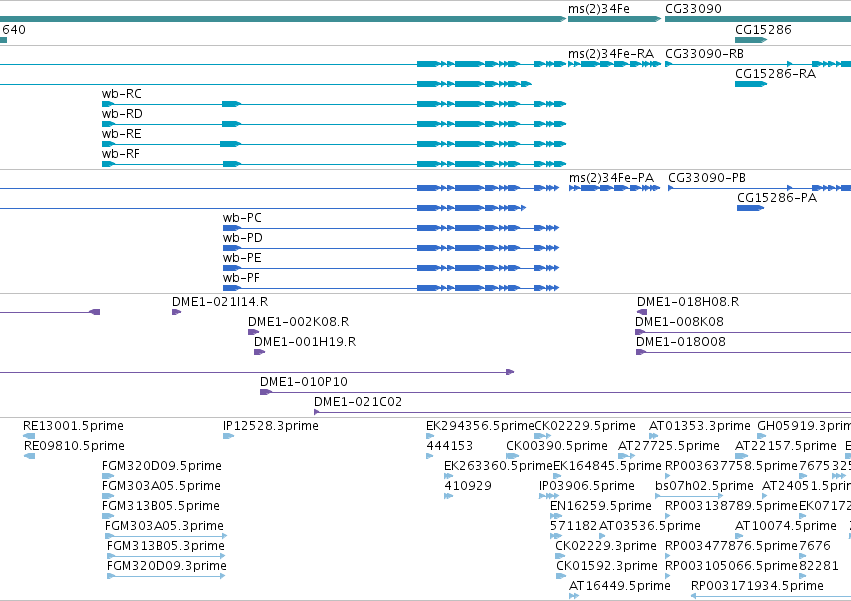
Task: Click the 444153 EST label
Action: 449,446
